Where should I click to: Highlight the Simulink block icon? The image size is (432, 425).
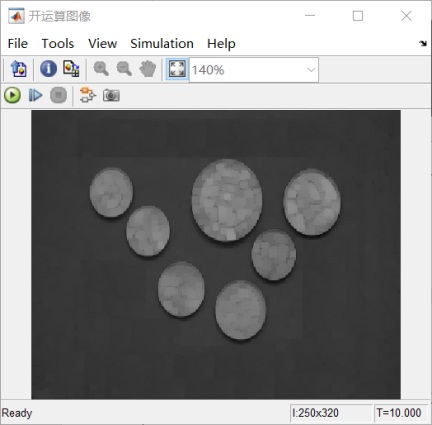click(x=88, y=95)
